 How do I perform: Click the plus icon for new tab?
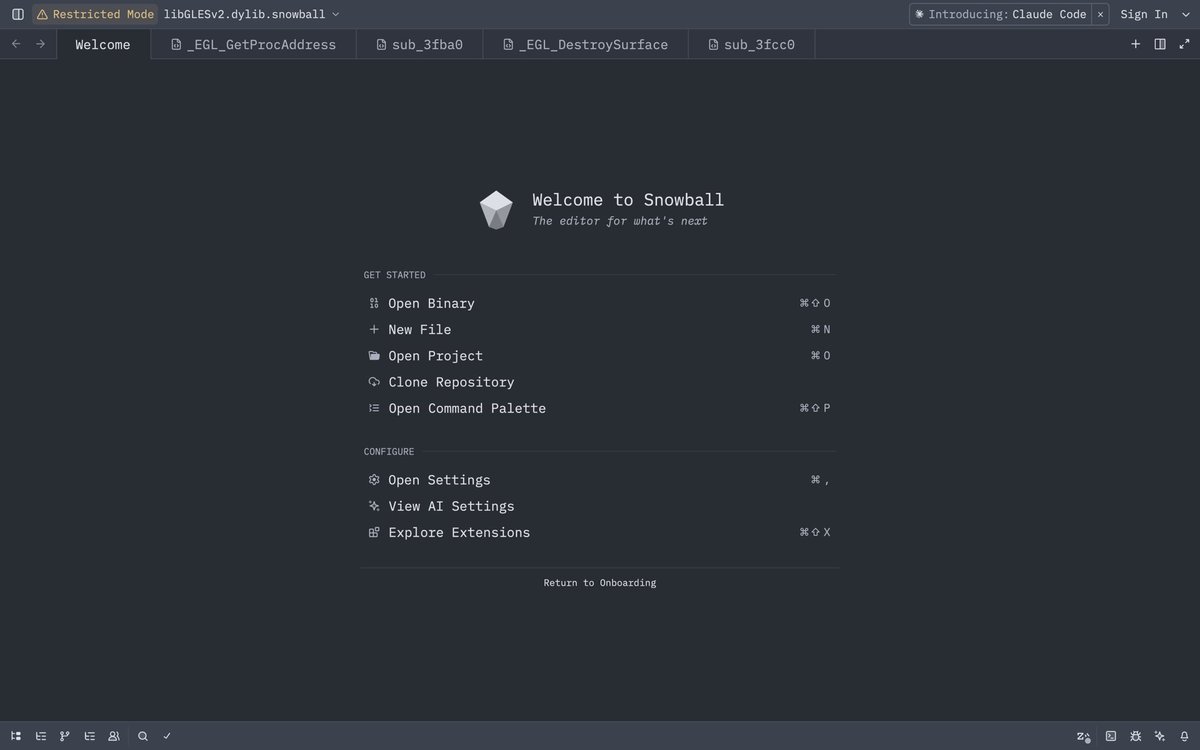point(1135,44)
